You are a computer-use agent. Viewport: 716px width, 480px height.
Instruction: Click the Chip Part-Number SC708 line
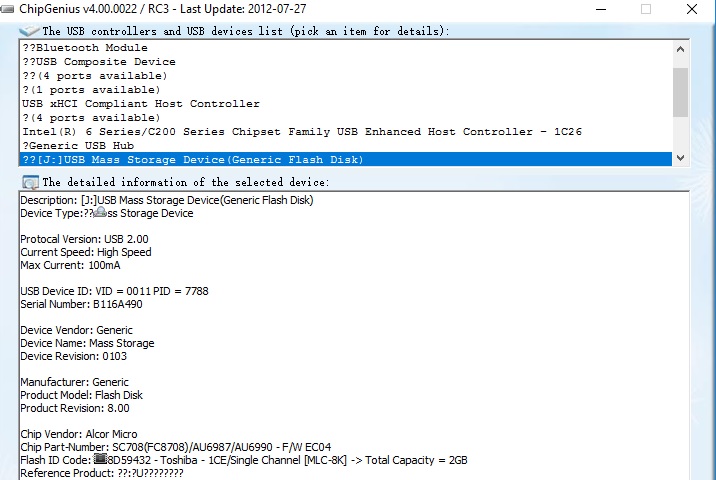coord(176,447)
